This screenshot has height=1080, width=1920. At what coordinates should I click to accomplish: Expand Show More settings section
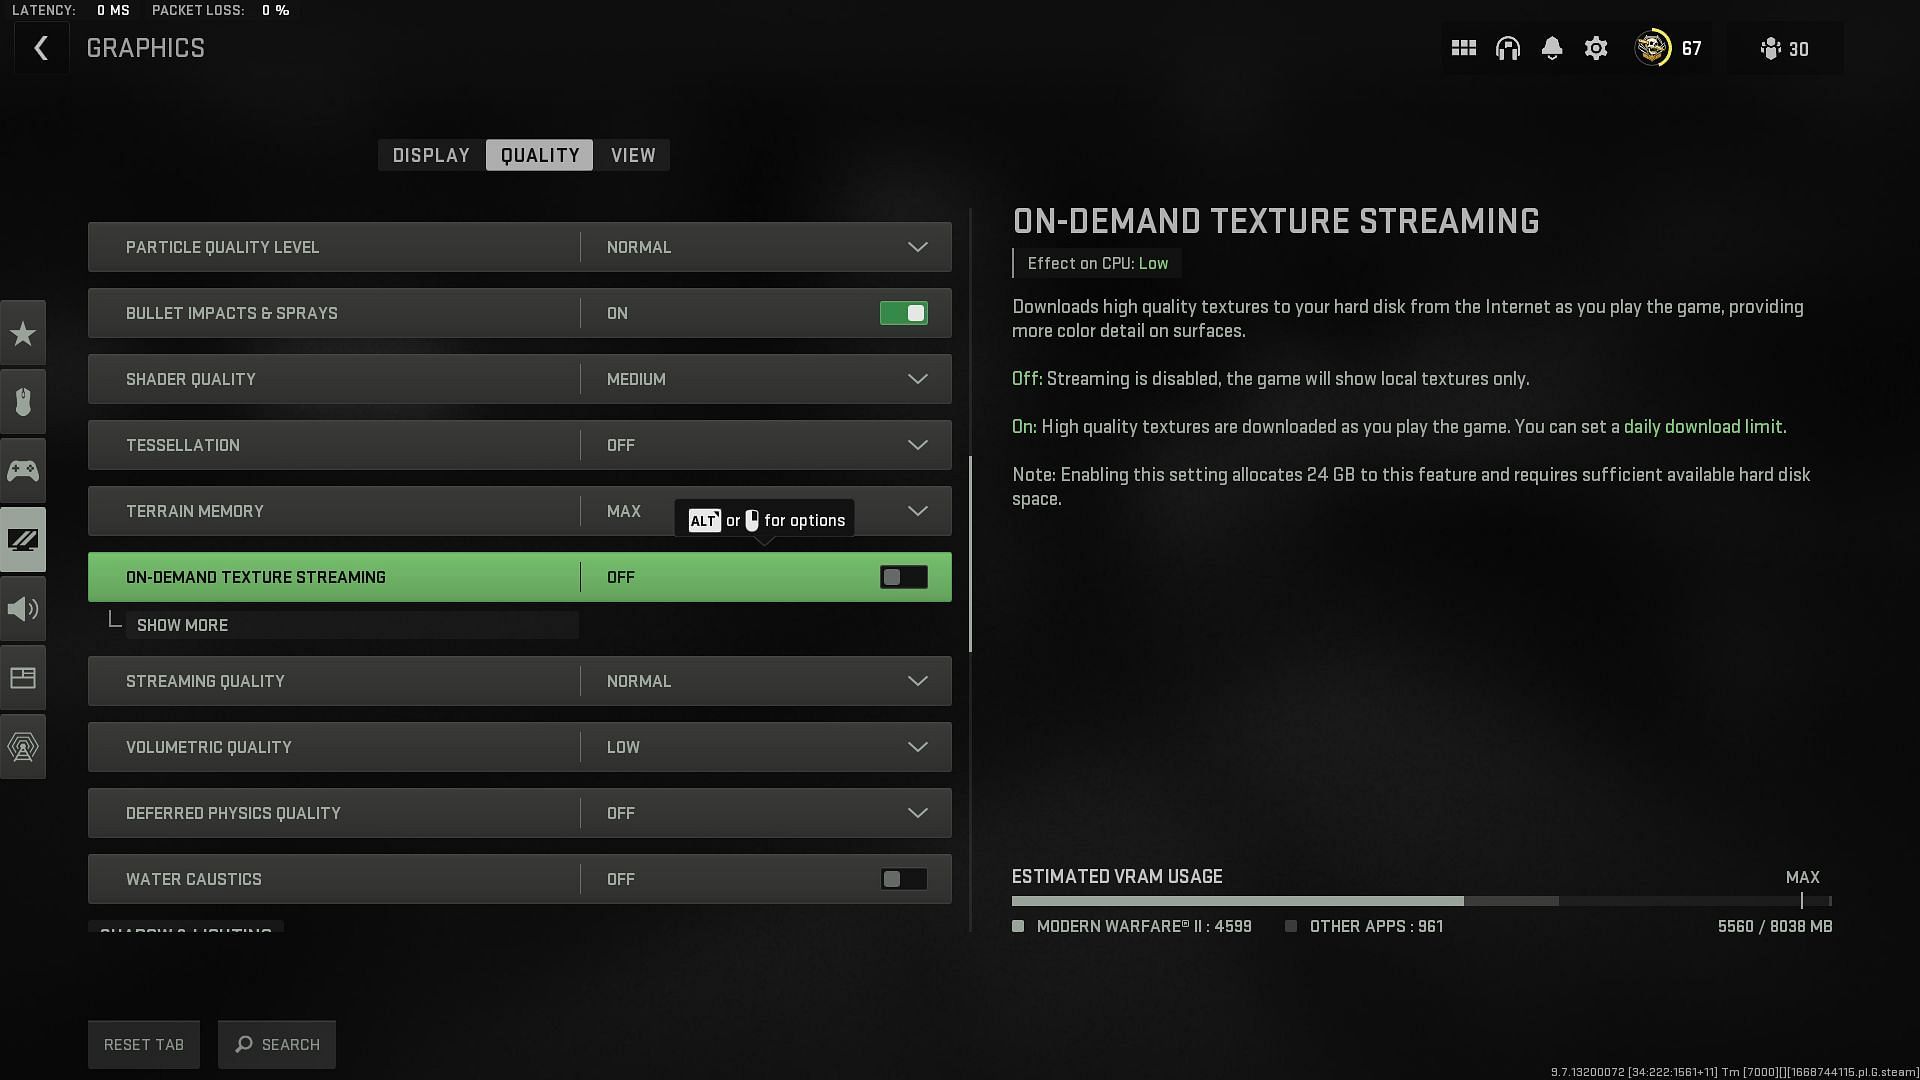point(182,624)
